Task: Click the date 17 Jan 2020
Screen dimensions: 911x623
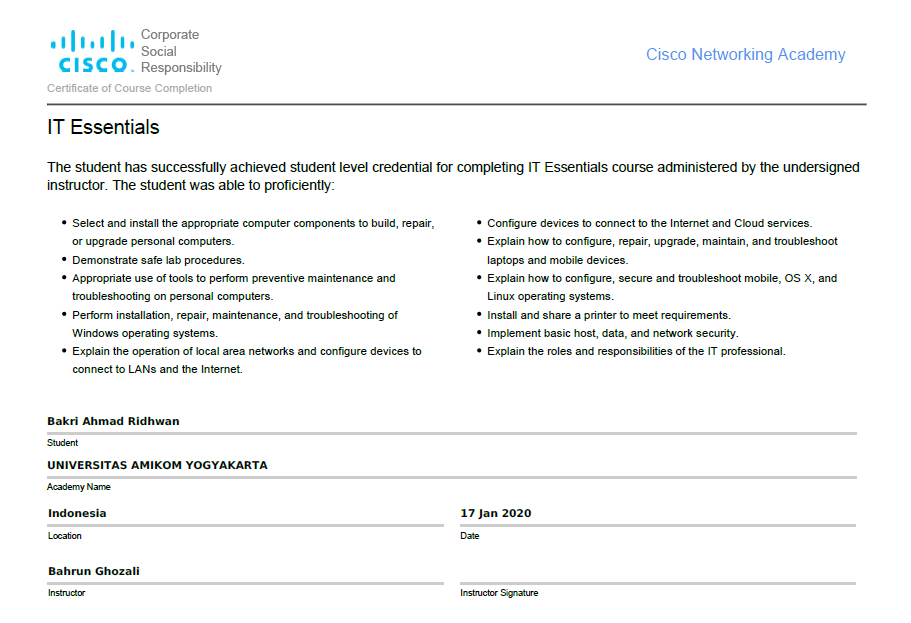Action: 496,513
